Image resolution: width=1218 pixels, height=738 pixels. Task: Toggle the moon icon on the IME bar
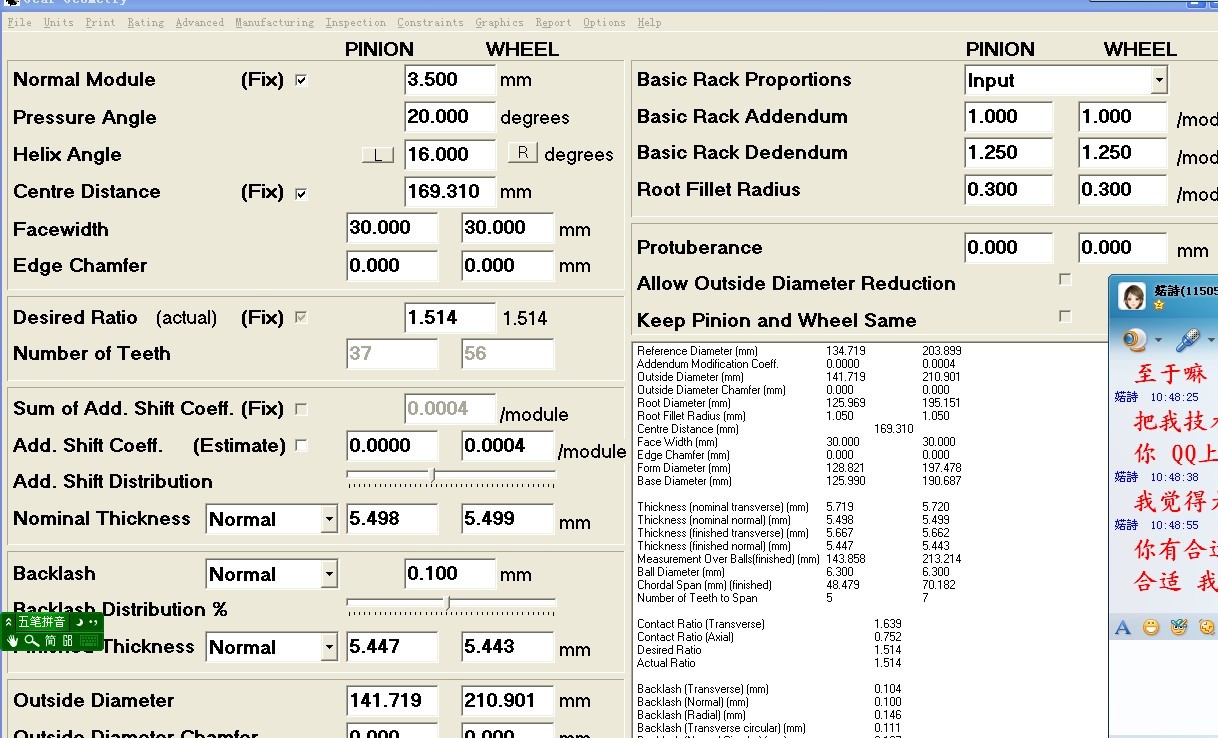point(79,622)
